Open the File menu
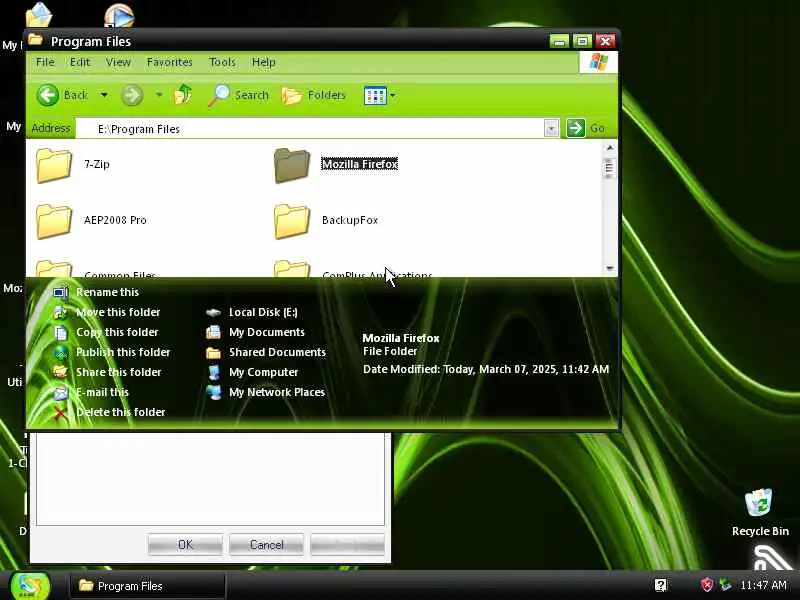The image size is (800, 600). pos(45,62)
